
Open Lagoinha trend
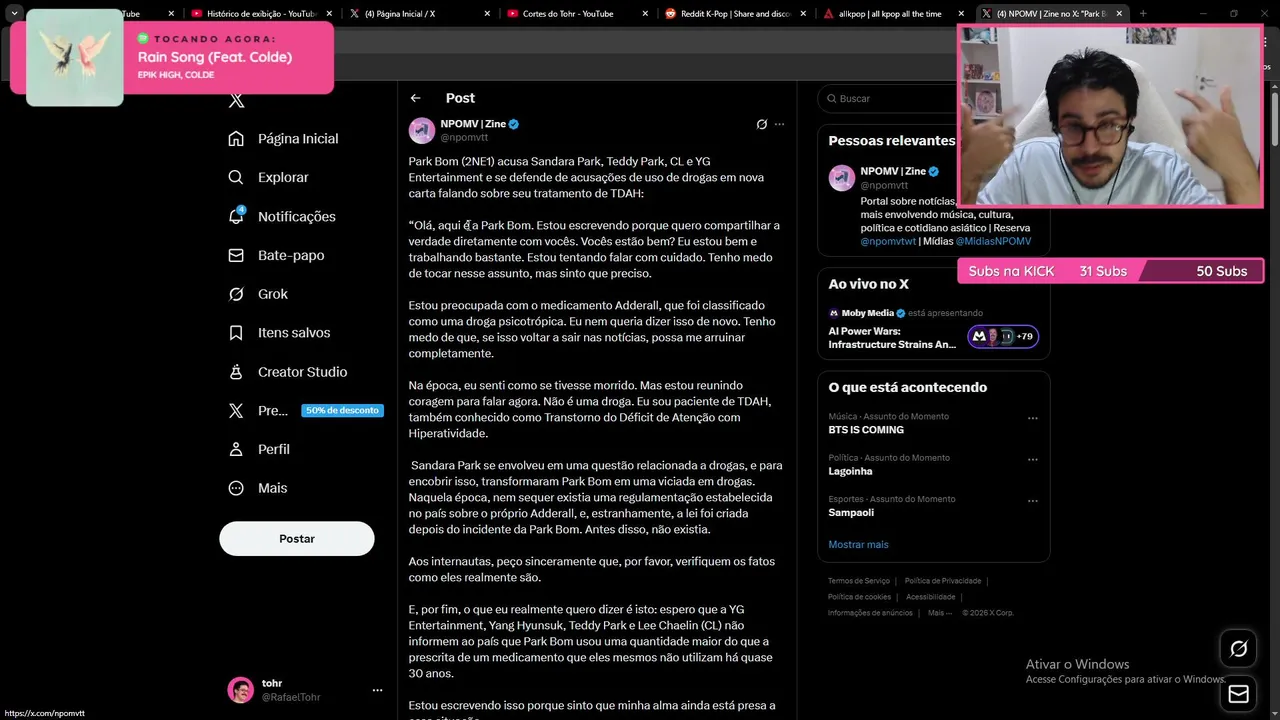coord(850,471)
